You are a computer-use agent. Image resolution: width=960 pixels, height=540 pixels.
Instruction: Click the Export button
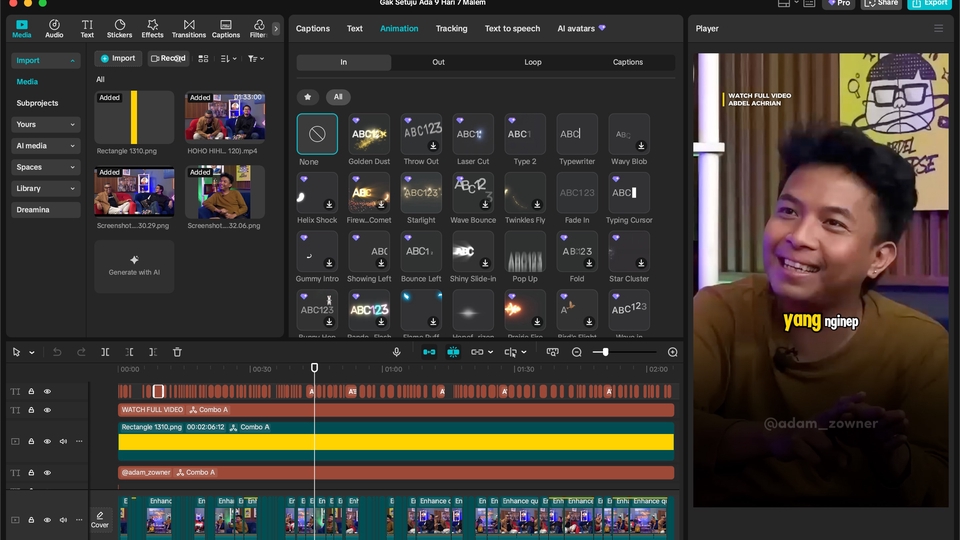(x=929, y=3)
